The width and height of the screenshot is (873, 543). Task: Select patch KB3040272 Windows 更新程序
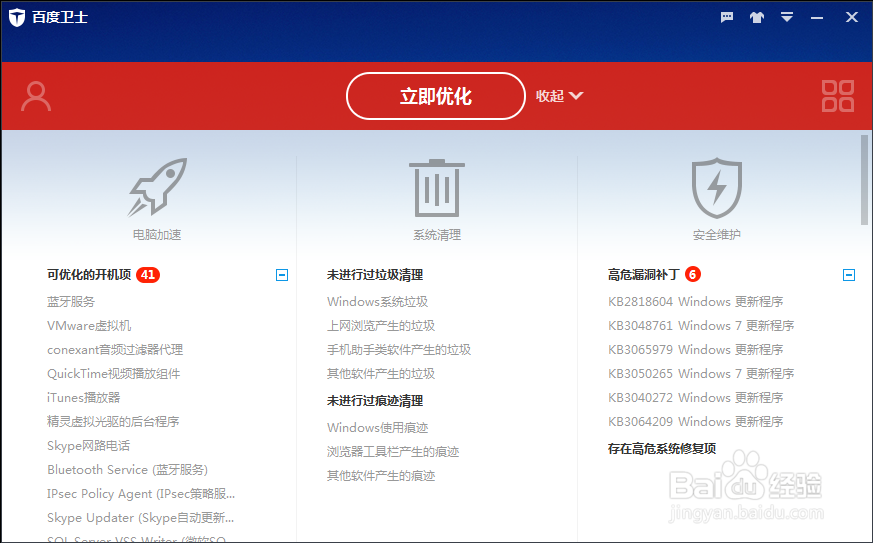point(695,398)
